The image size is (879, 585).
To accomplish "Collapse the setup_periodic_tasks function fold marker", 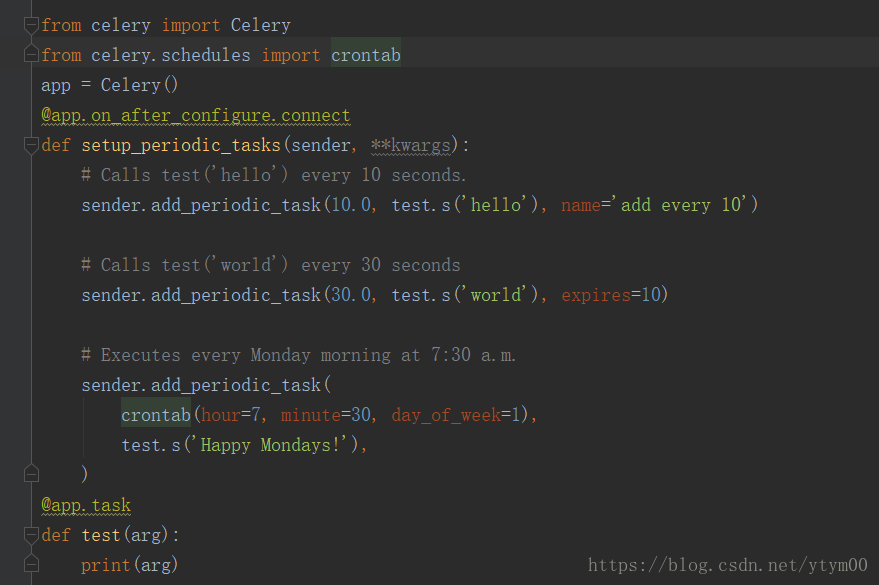I will [31, 145].
